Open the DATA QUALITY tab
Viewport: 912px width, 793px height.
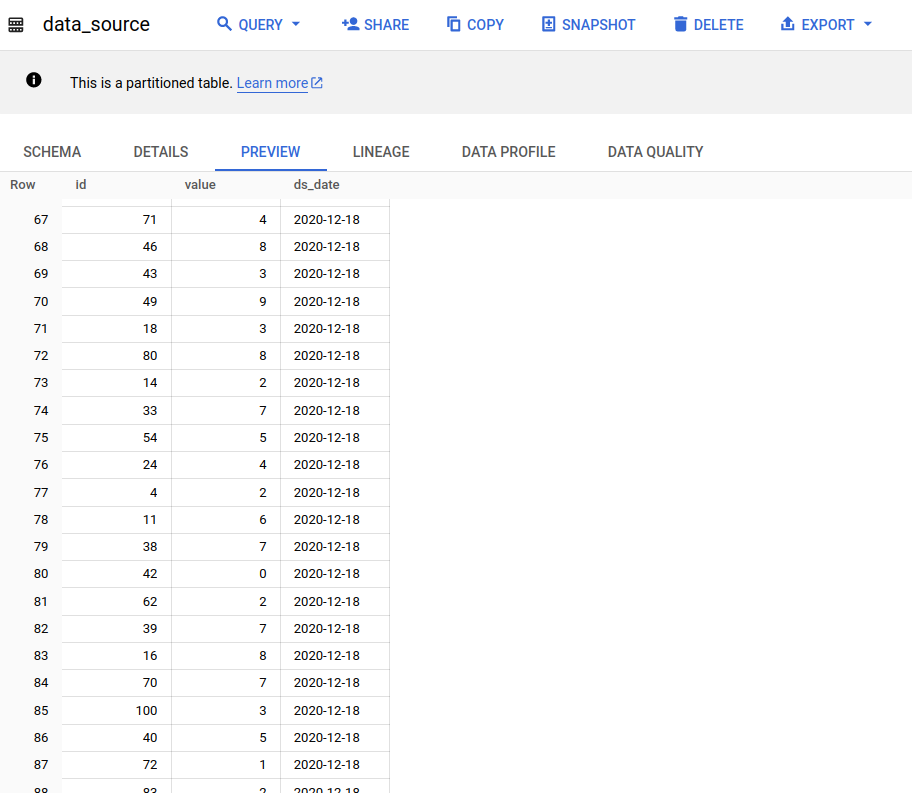pos(656,152)
